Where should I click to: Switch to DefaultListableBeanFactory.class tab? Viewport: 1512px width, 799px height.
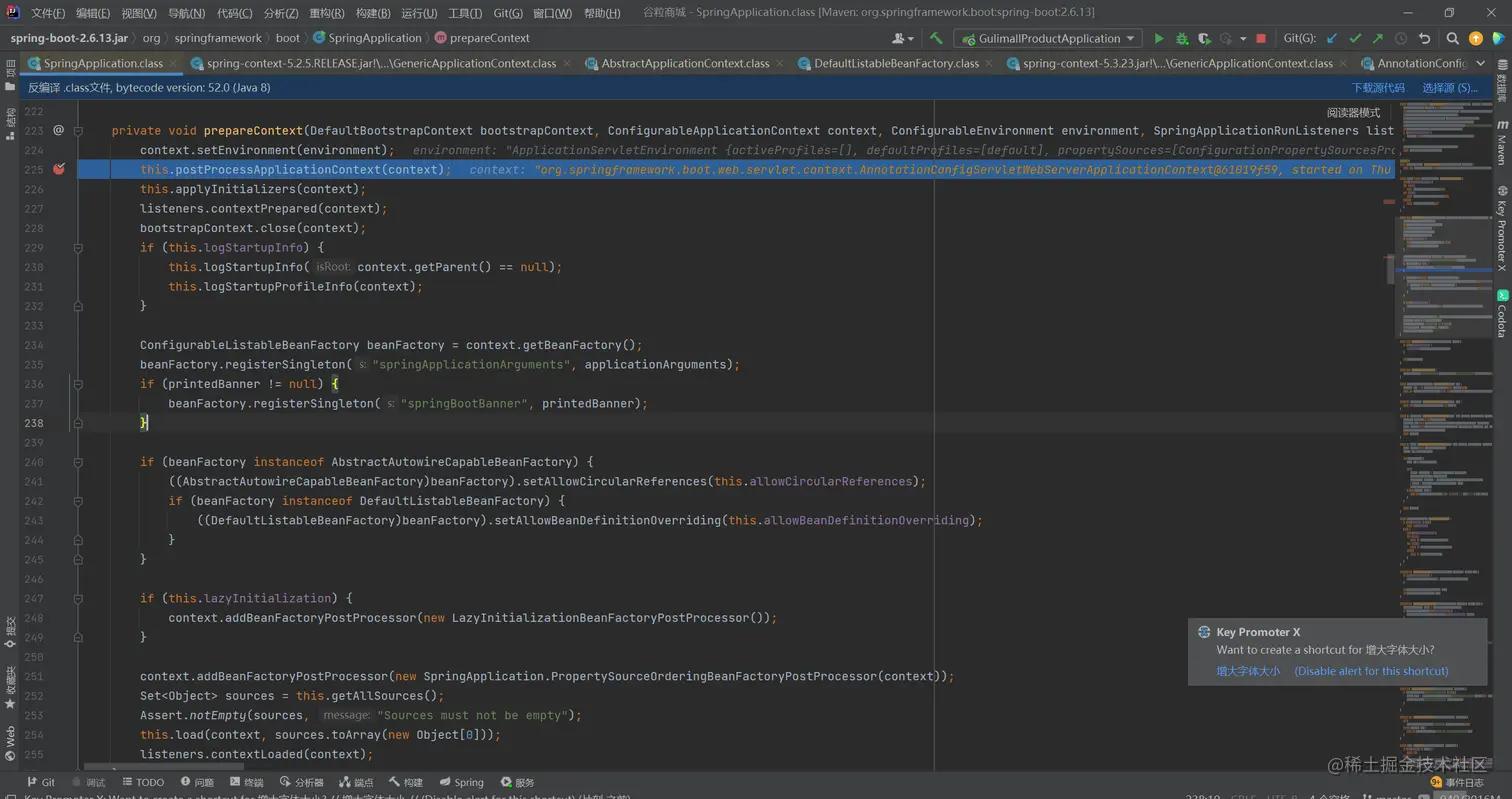pos(896,63)
